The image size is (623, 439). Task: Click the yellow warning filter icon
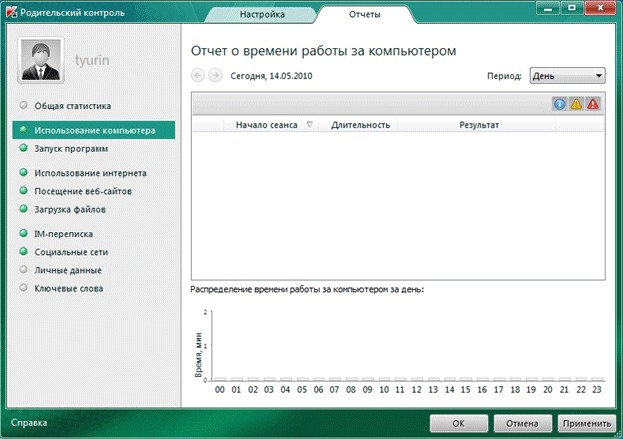(x=576, y=104)
